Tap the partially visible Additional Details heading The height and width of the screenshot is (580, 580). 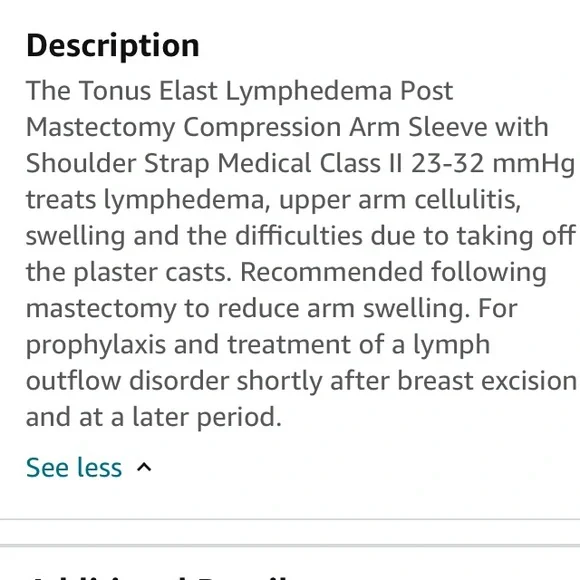tap(159, 576)
